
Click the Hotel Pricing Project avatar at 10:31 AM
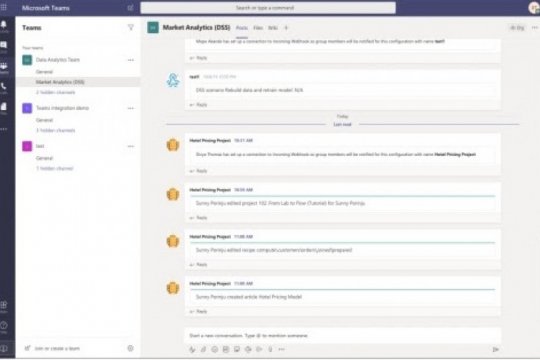(173, 145)
